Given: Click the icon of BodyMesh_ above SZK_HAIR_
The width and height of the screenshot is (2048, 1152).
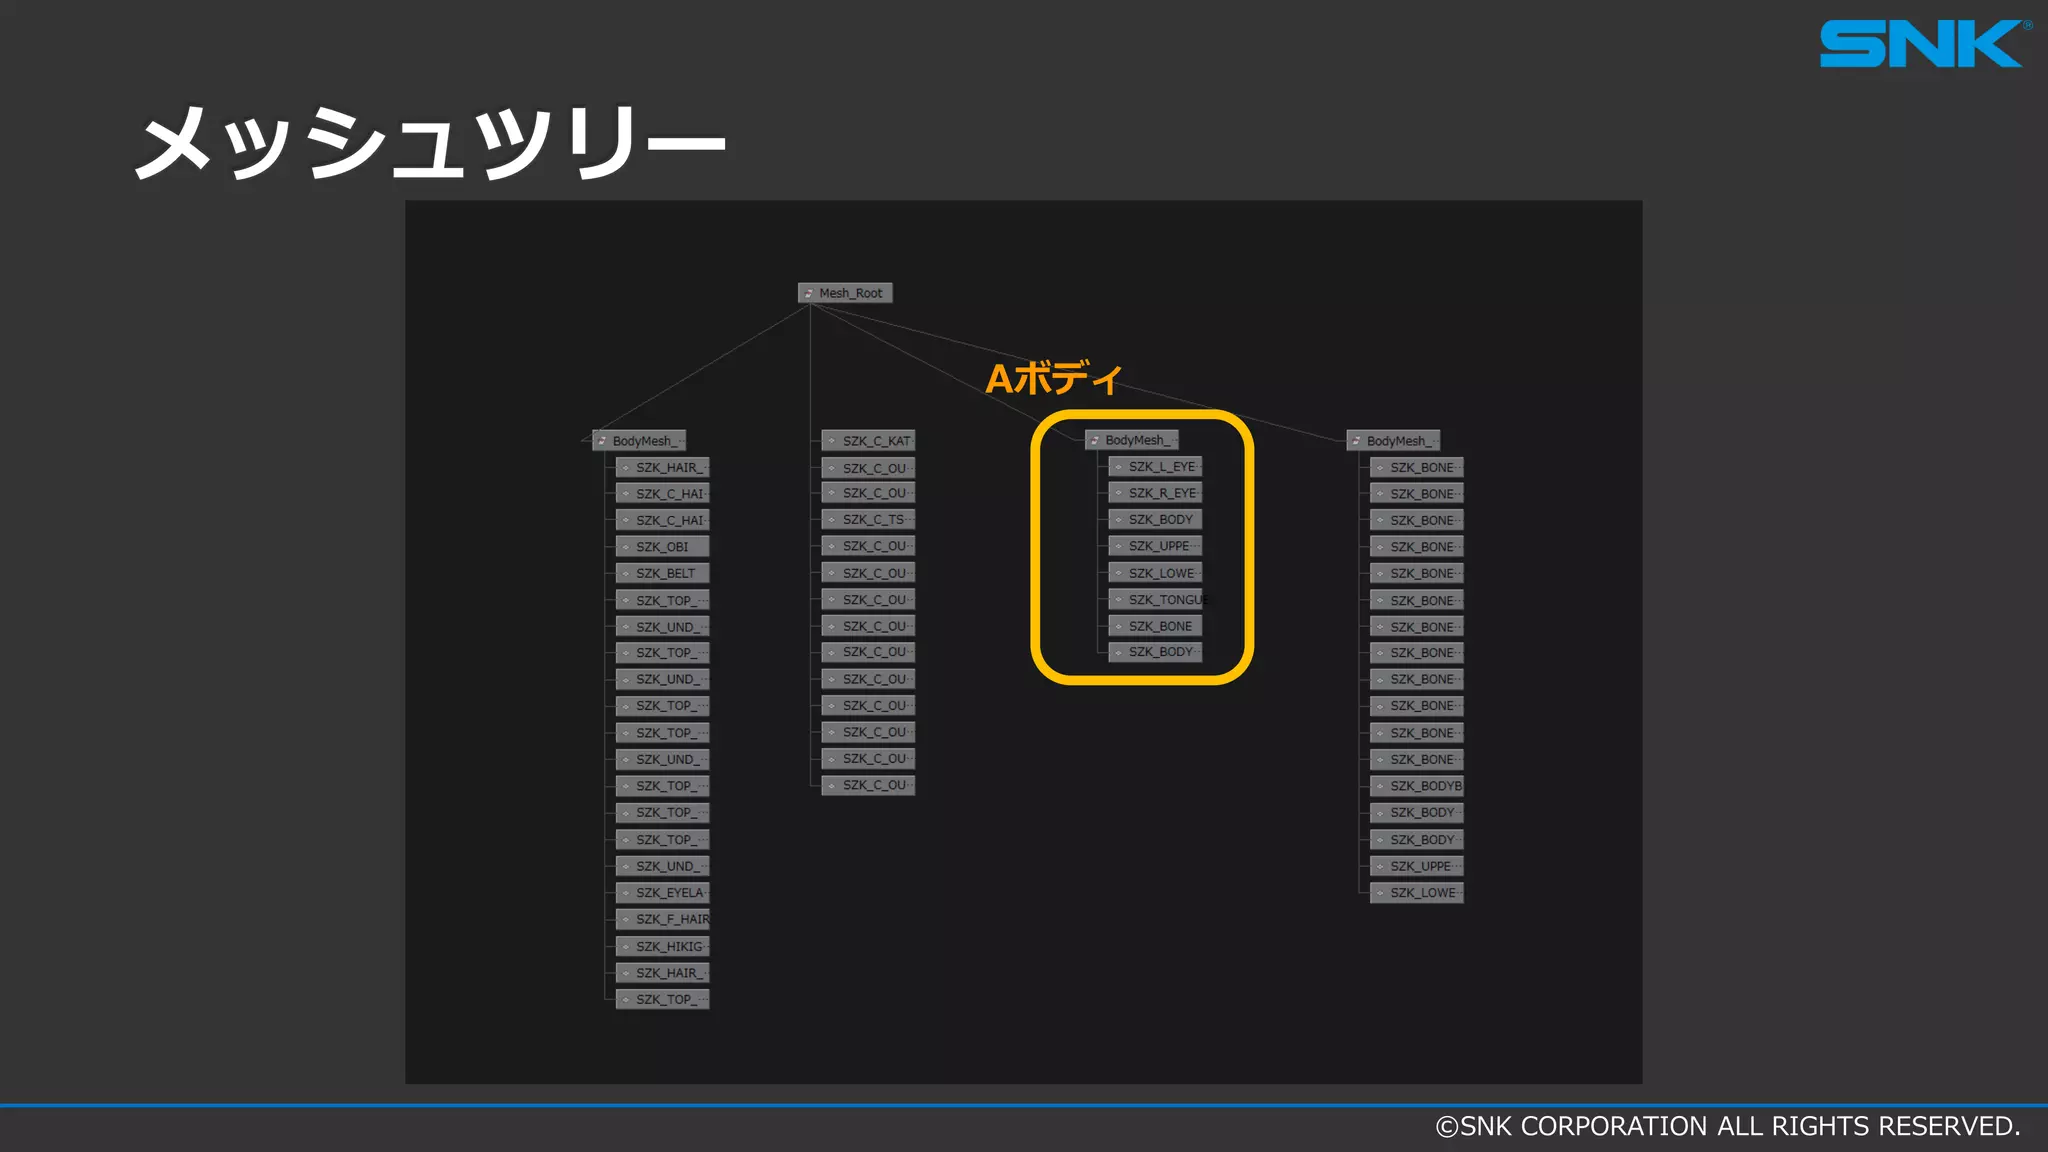Looking at the screenshot, I should pos(602,441).
